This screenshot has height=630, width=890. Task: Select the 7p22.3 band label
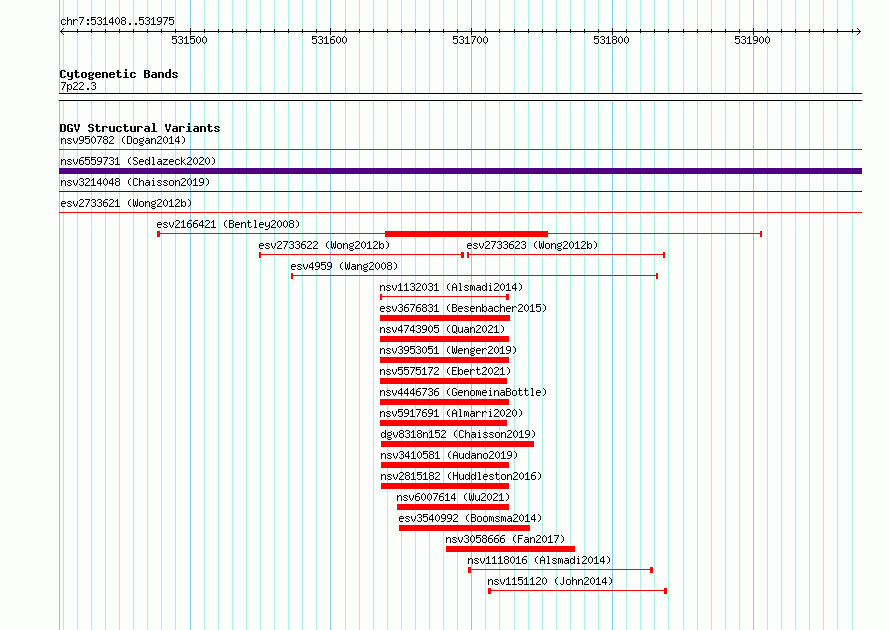pyautogui.click(x=78, y=86)
